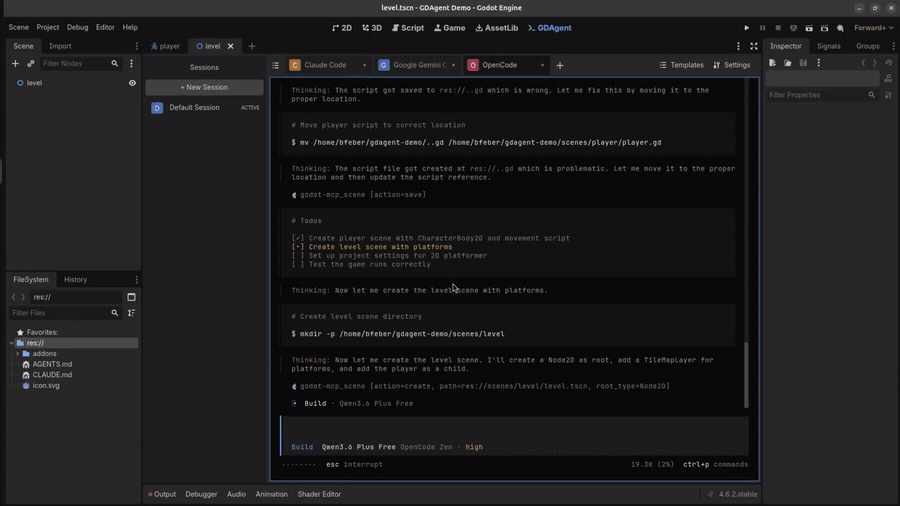Toggle FileSystem split view mode icon
The height and width of the screenshot is (506, 900).
131,297
